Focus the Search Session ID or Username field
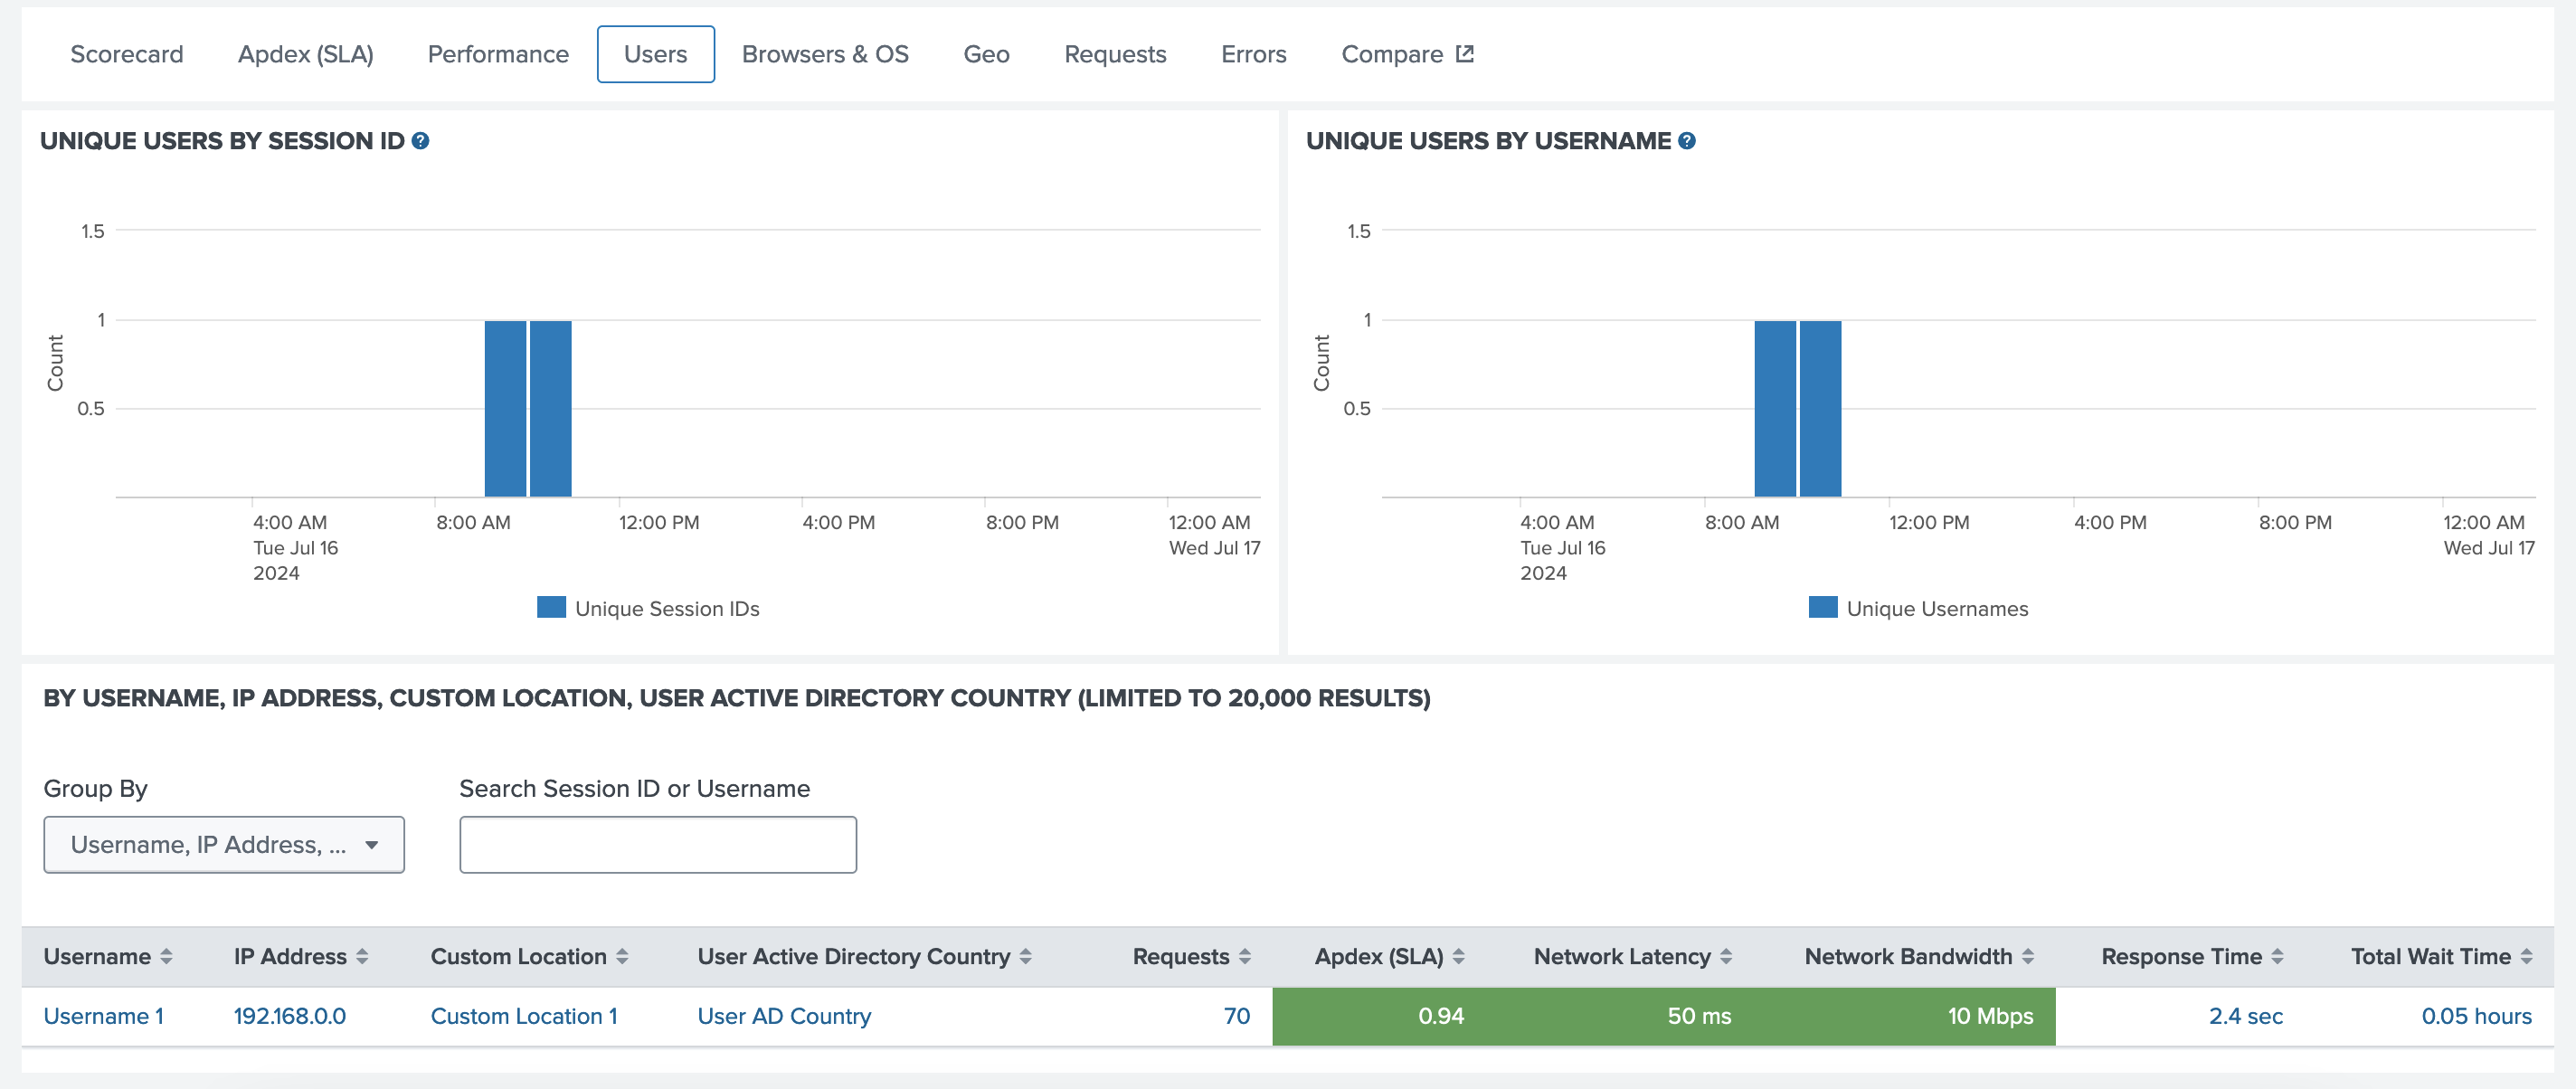Viewport: 2576px width, 1089px height. 657,845
